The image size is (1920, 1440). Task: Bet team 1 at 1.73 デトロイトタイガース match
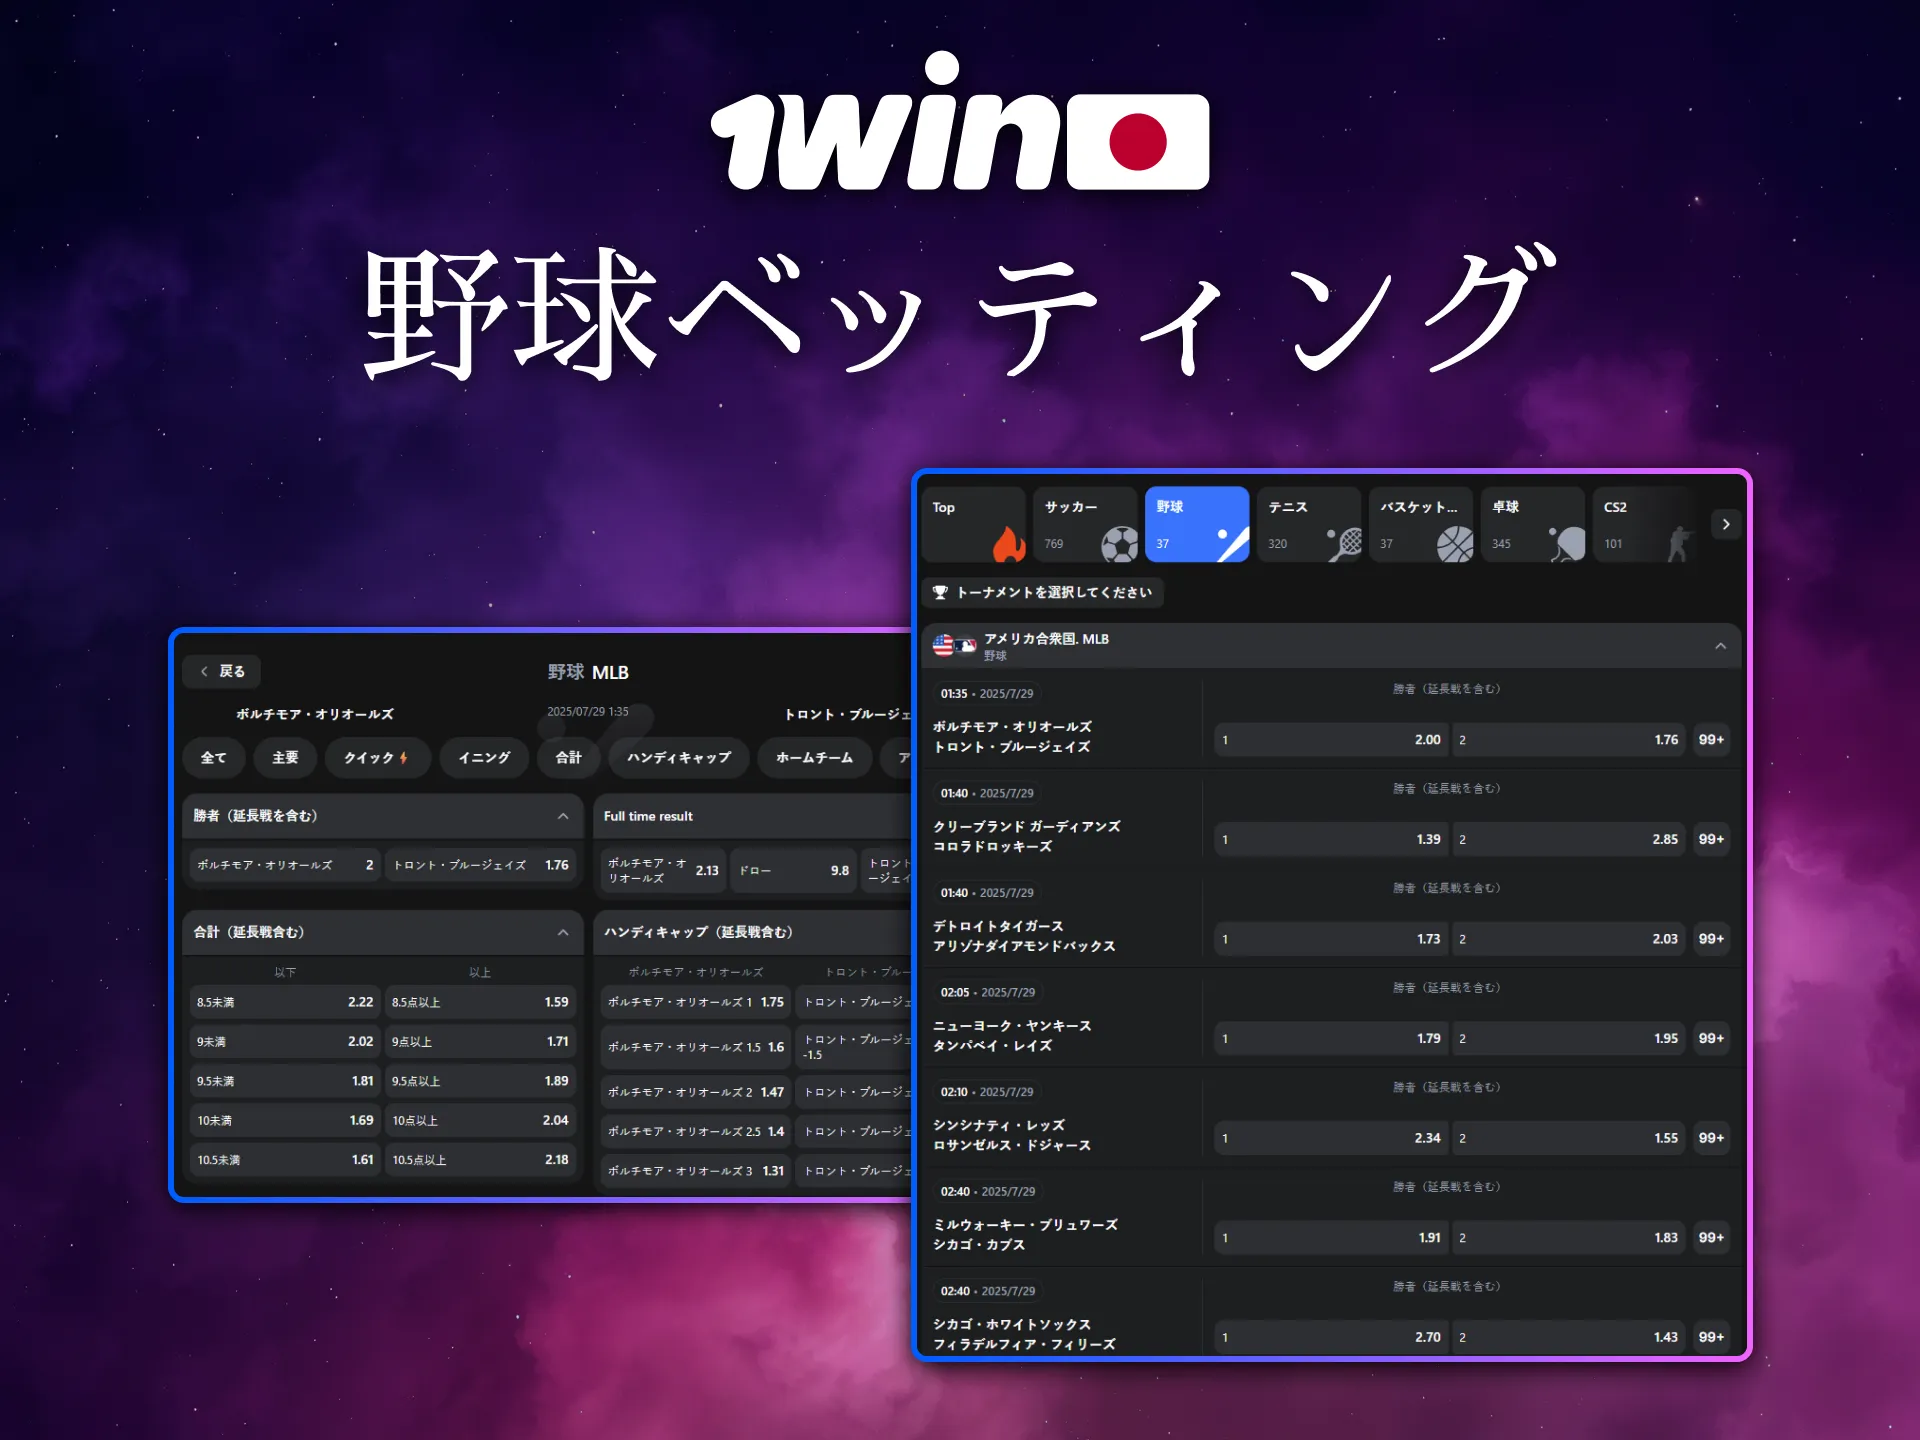pyautogui.click(x=1331, y=939)
